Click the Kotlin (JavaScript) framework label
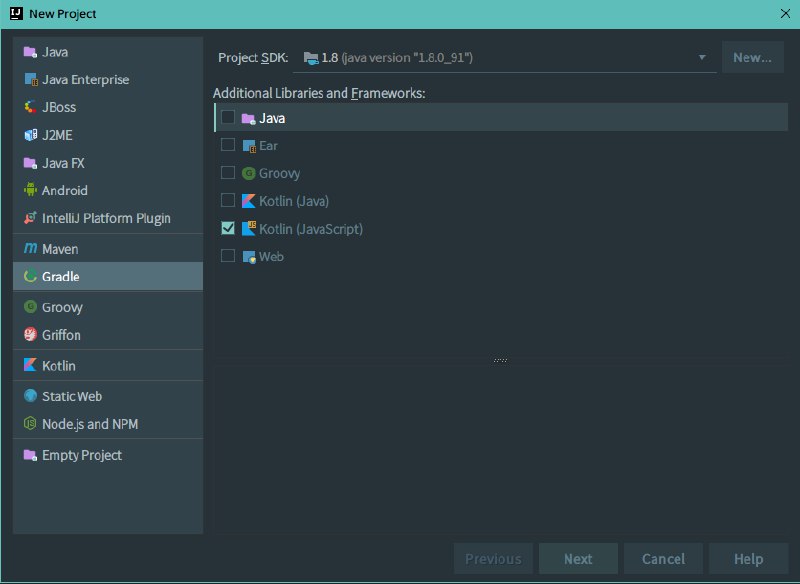The height and width of the screenshot is (584, 800). pos(311,229)
